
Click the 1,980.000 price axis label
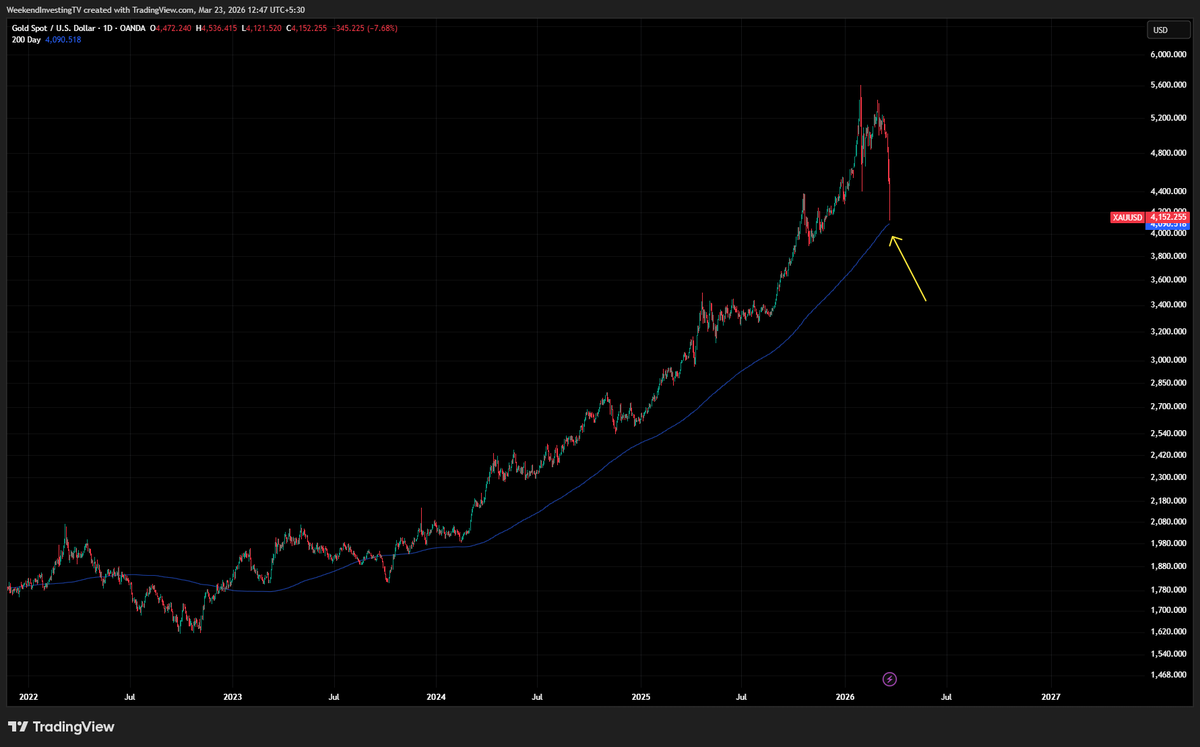tap(1167, 543)
